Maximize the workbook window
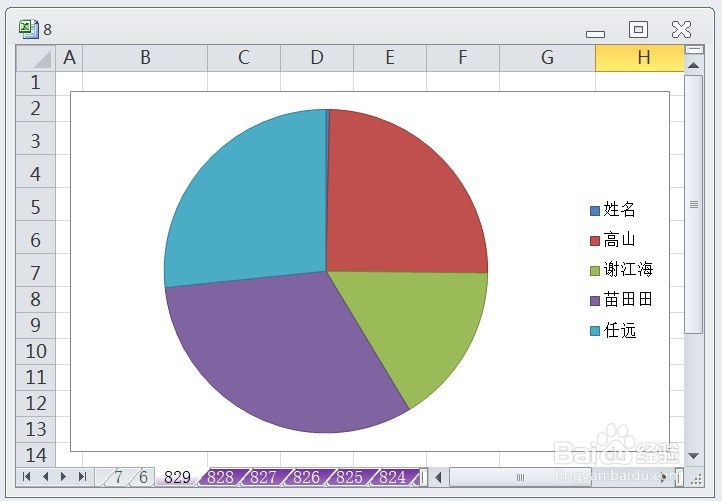The height and width of the screenshot is (501, 722). click(x=638, y=29)
